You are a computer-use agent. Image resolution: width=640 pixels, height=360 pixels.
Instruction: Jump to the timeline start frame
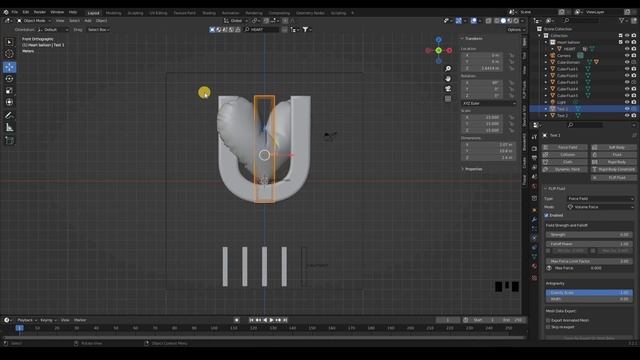click(252, 320)
